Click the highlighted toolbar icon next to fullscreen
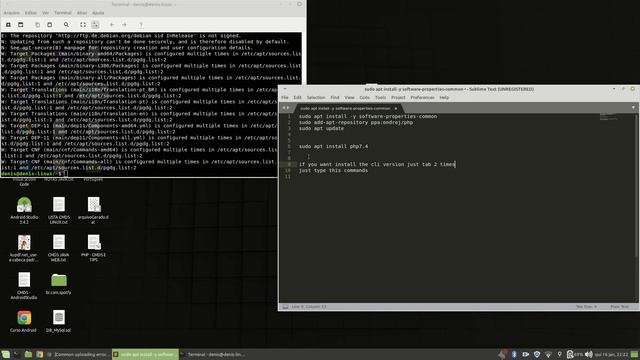This screenshot has width=640, height=360. coord(95,25)
